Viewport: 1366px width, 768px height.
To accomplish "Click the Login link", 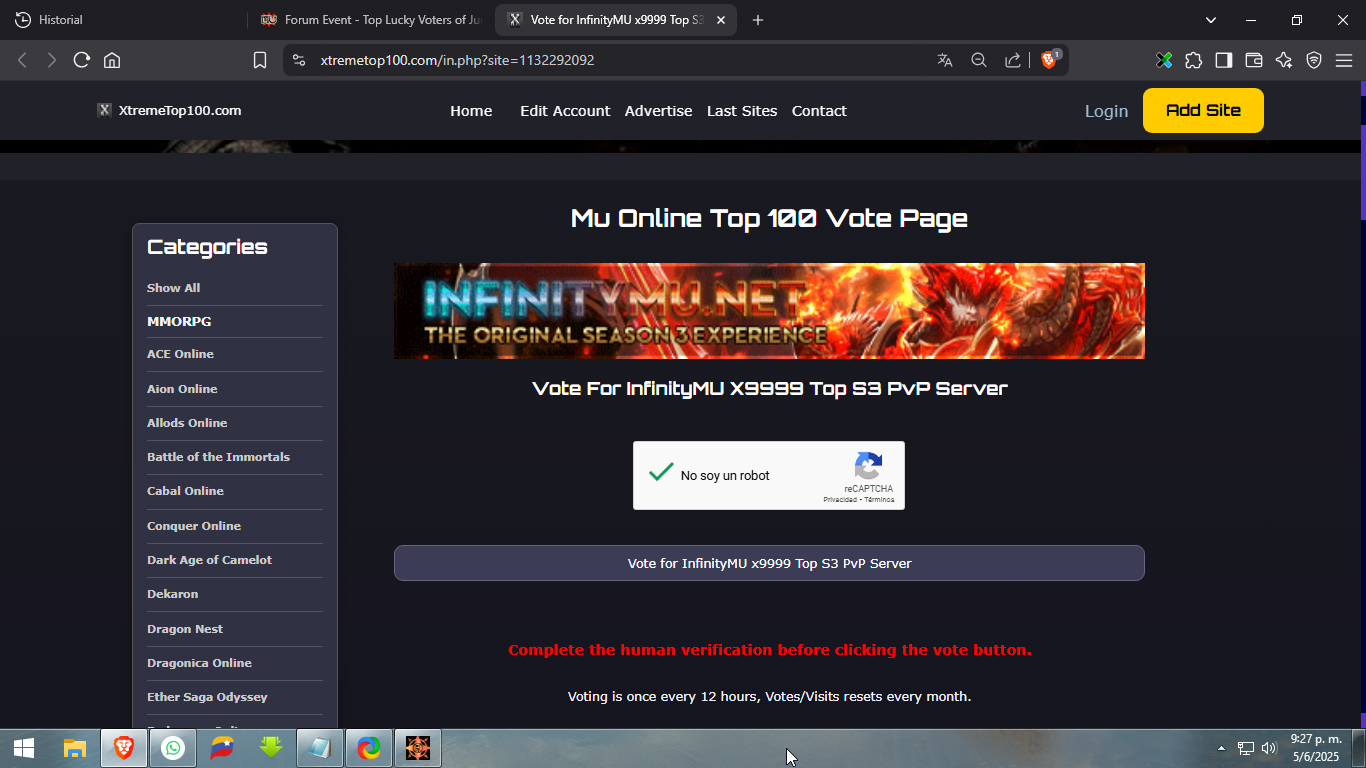I will (x=1106, y=111).
